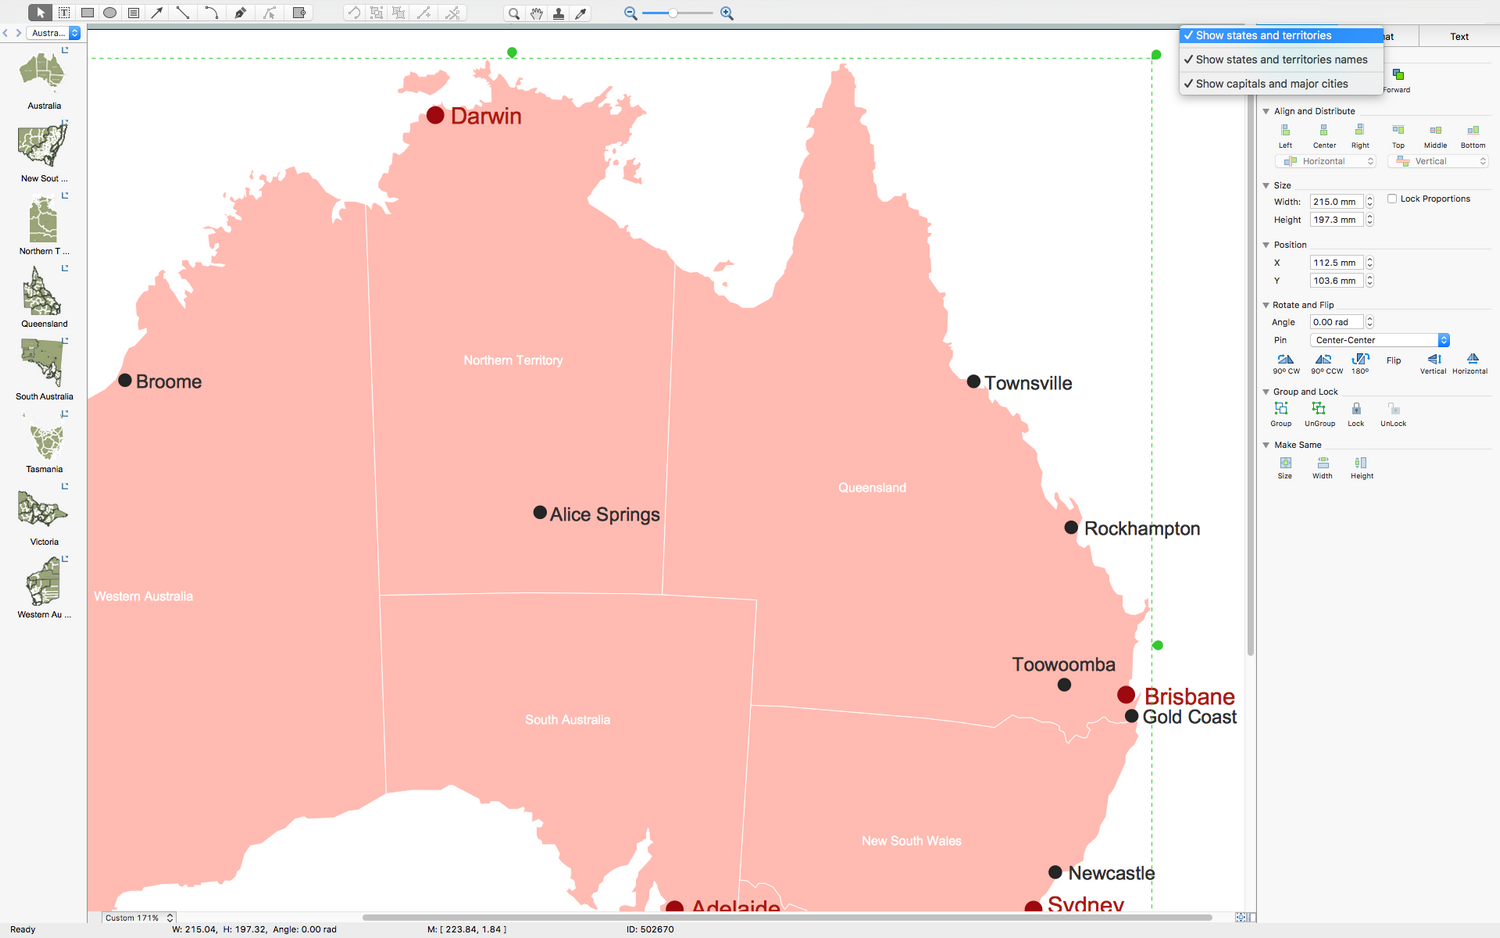Image resolution: width=1500 pixels, height=938 pixels.
Task: Align objects to the Top
Action: click(1398, 136)
